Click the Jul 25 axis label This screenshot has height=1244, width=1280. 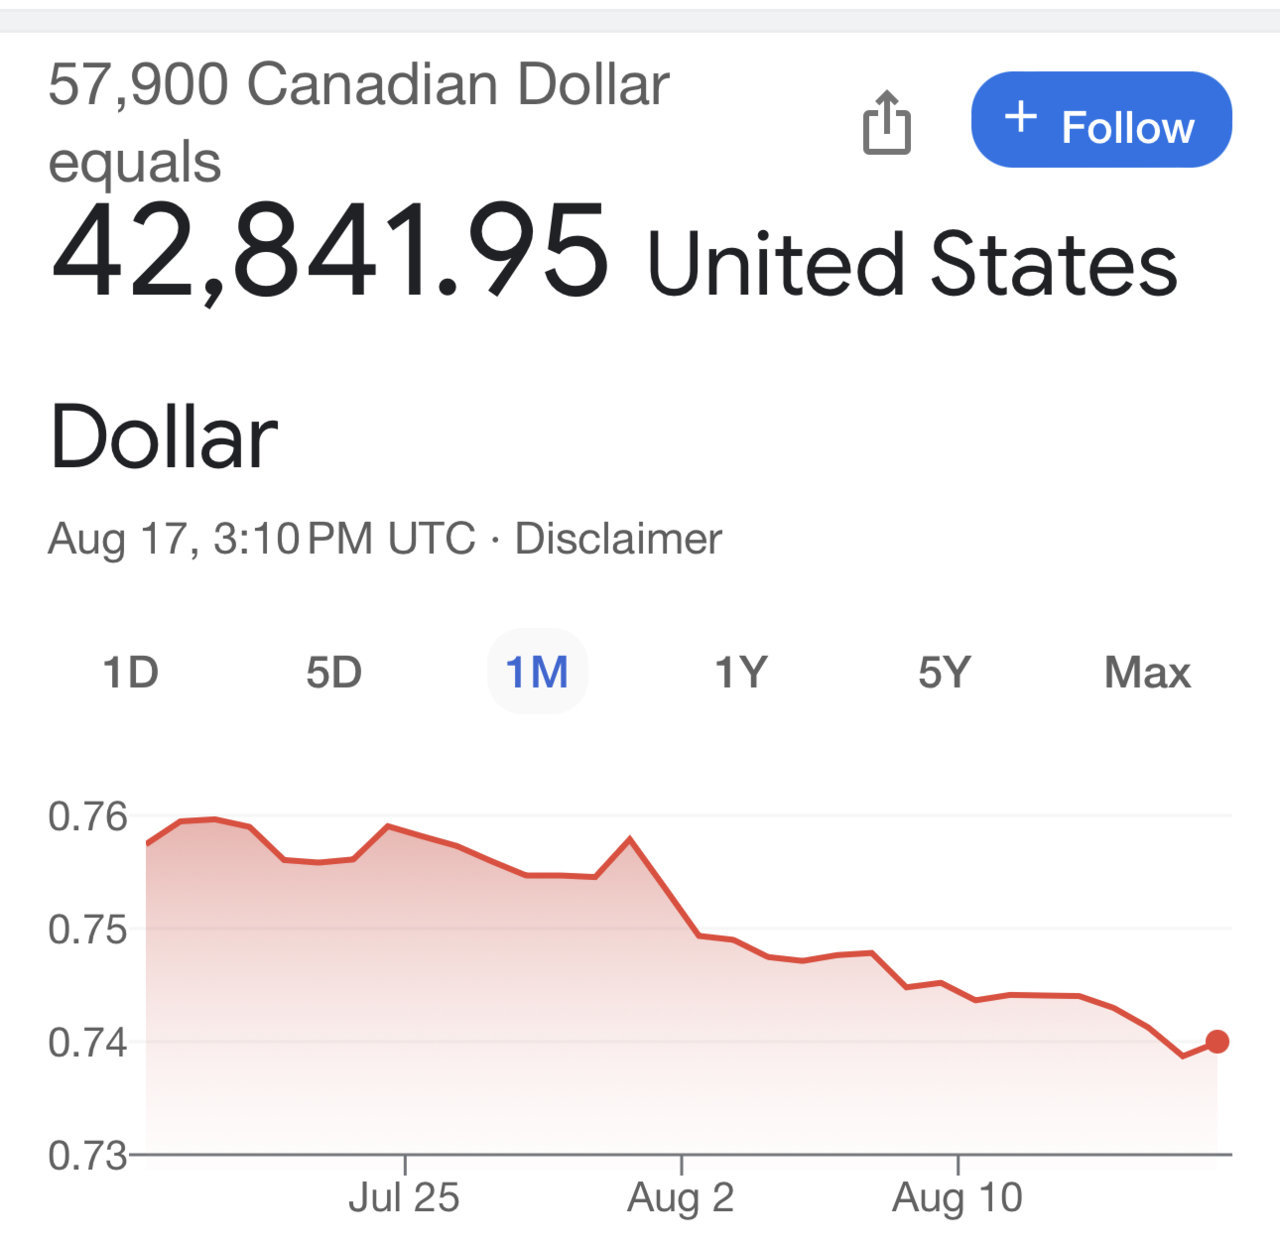[404, 1197]
